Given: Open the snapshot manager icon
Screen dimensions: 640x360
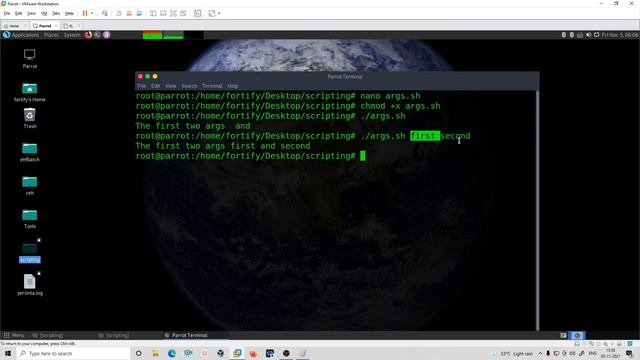Looking at the screenshot, I should [139, 13].
